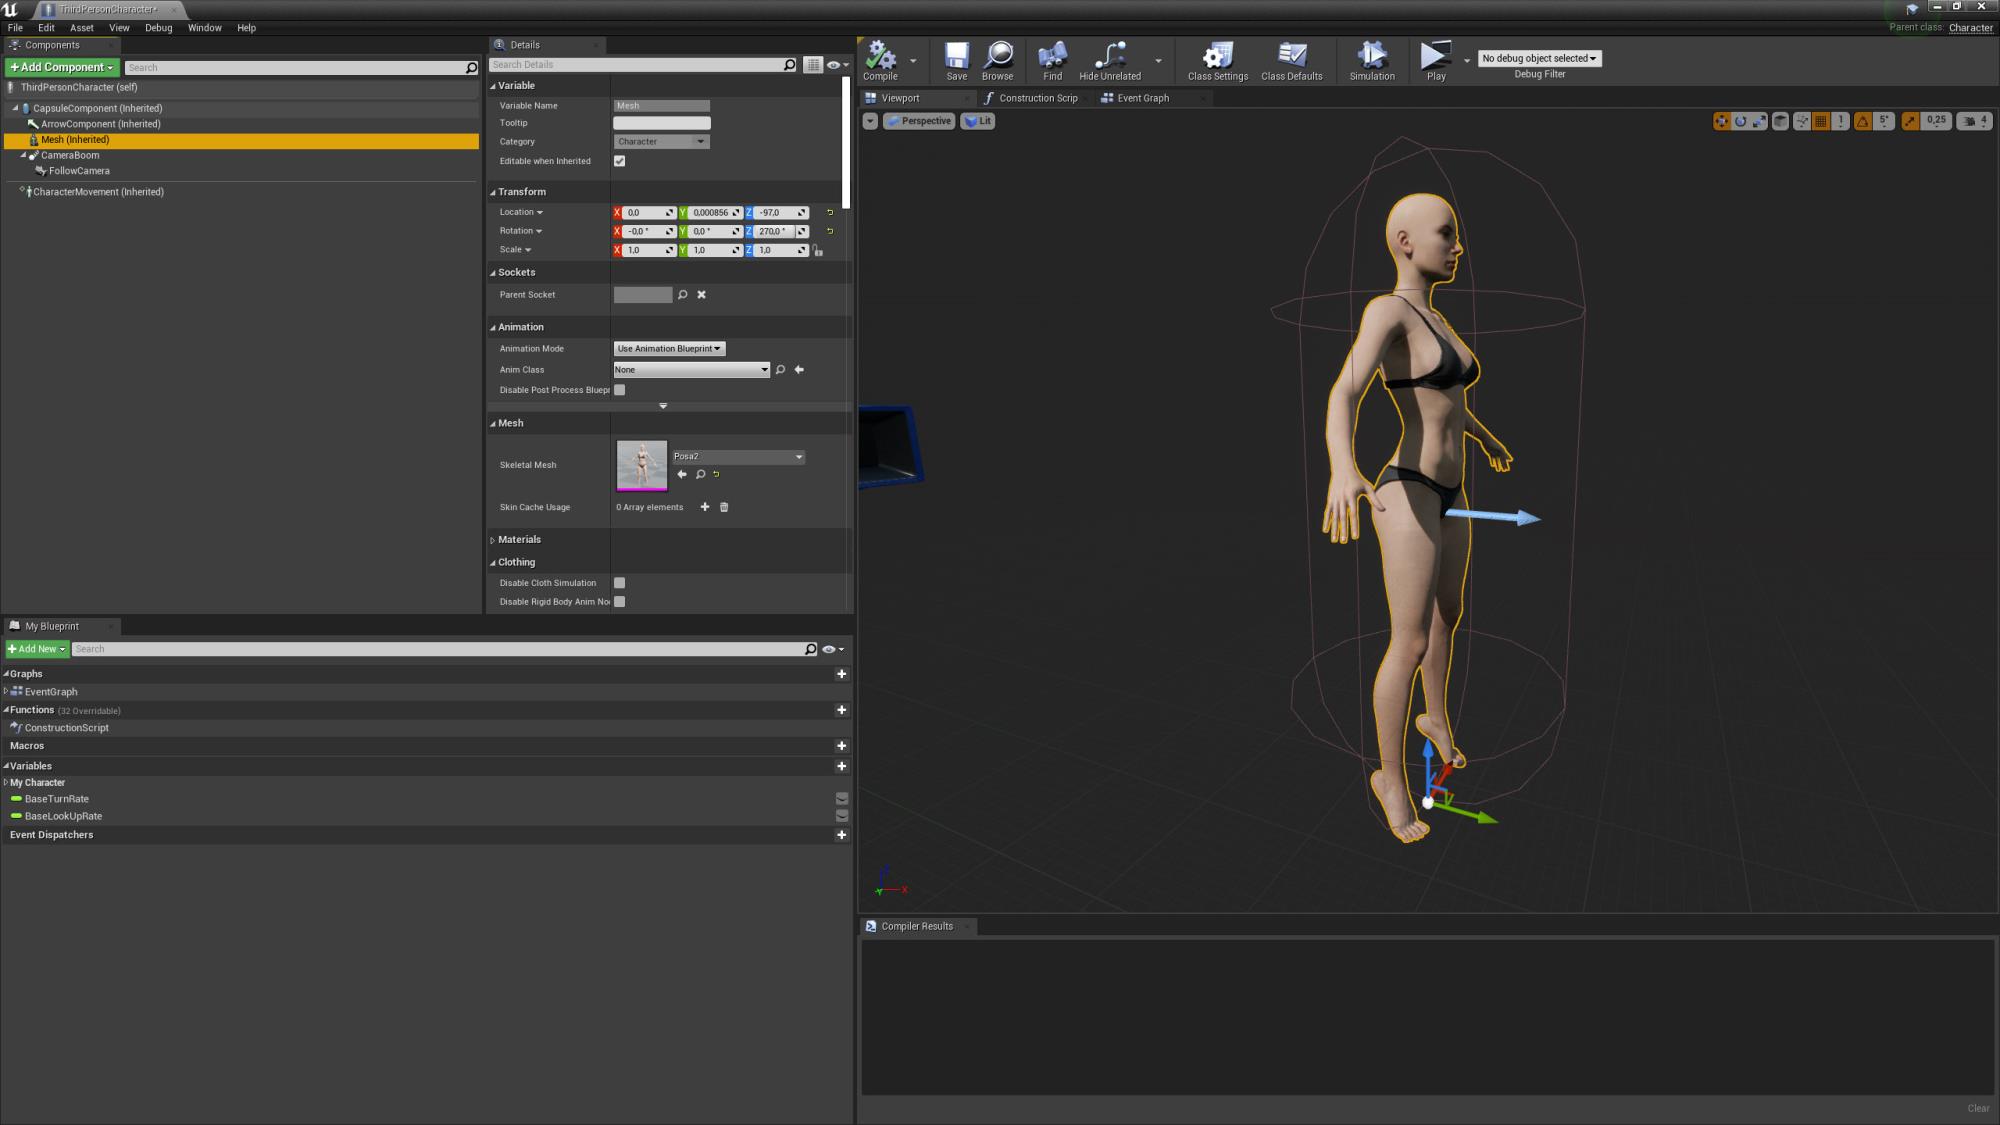The height and width of the screenshot is (1125, 2000).
Task: Delete Skin Cache Usage array elements
Action: tap(724, 507)
